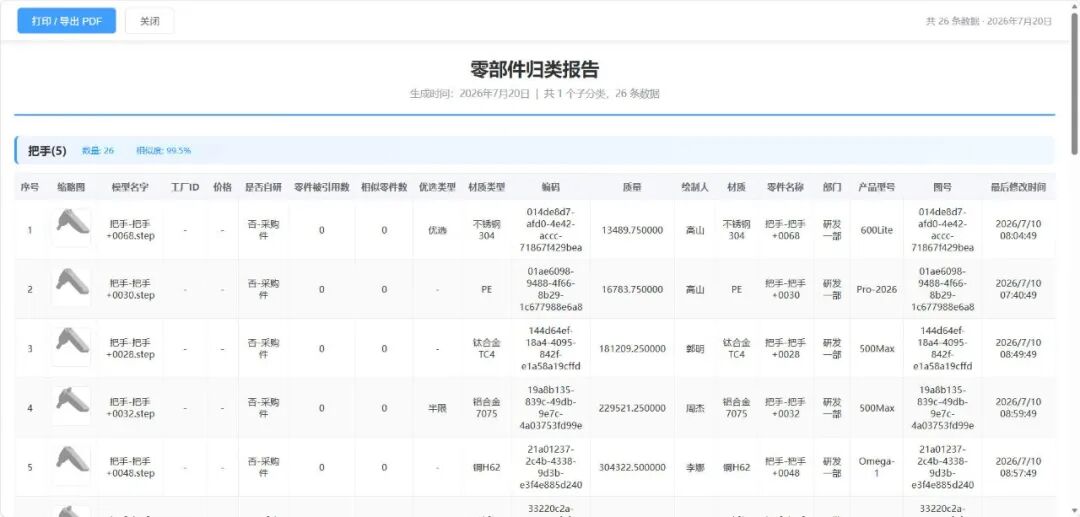Open thumbnail of 把手-把手+0028.step
1080x517 pixels.
tap(72, 346)
